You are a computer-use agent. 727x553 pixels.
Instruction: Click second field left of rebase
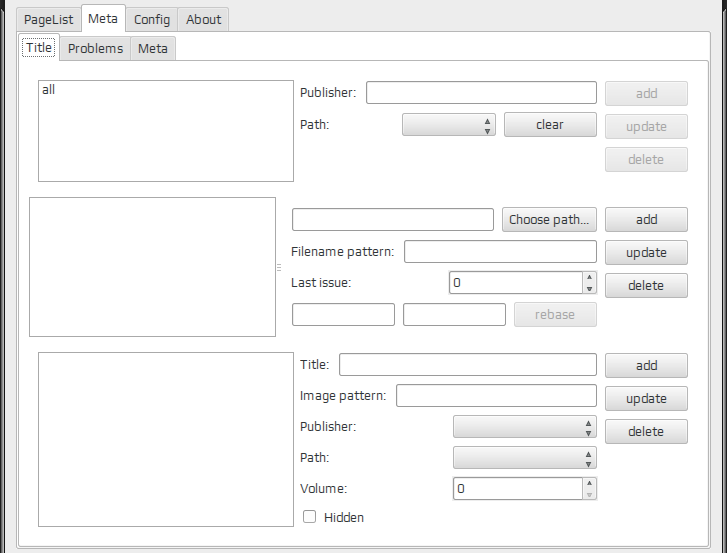point(454,314)
